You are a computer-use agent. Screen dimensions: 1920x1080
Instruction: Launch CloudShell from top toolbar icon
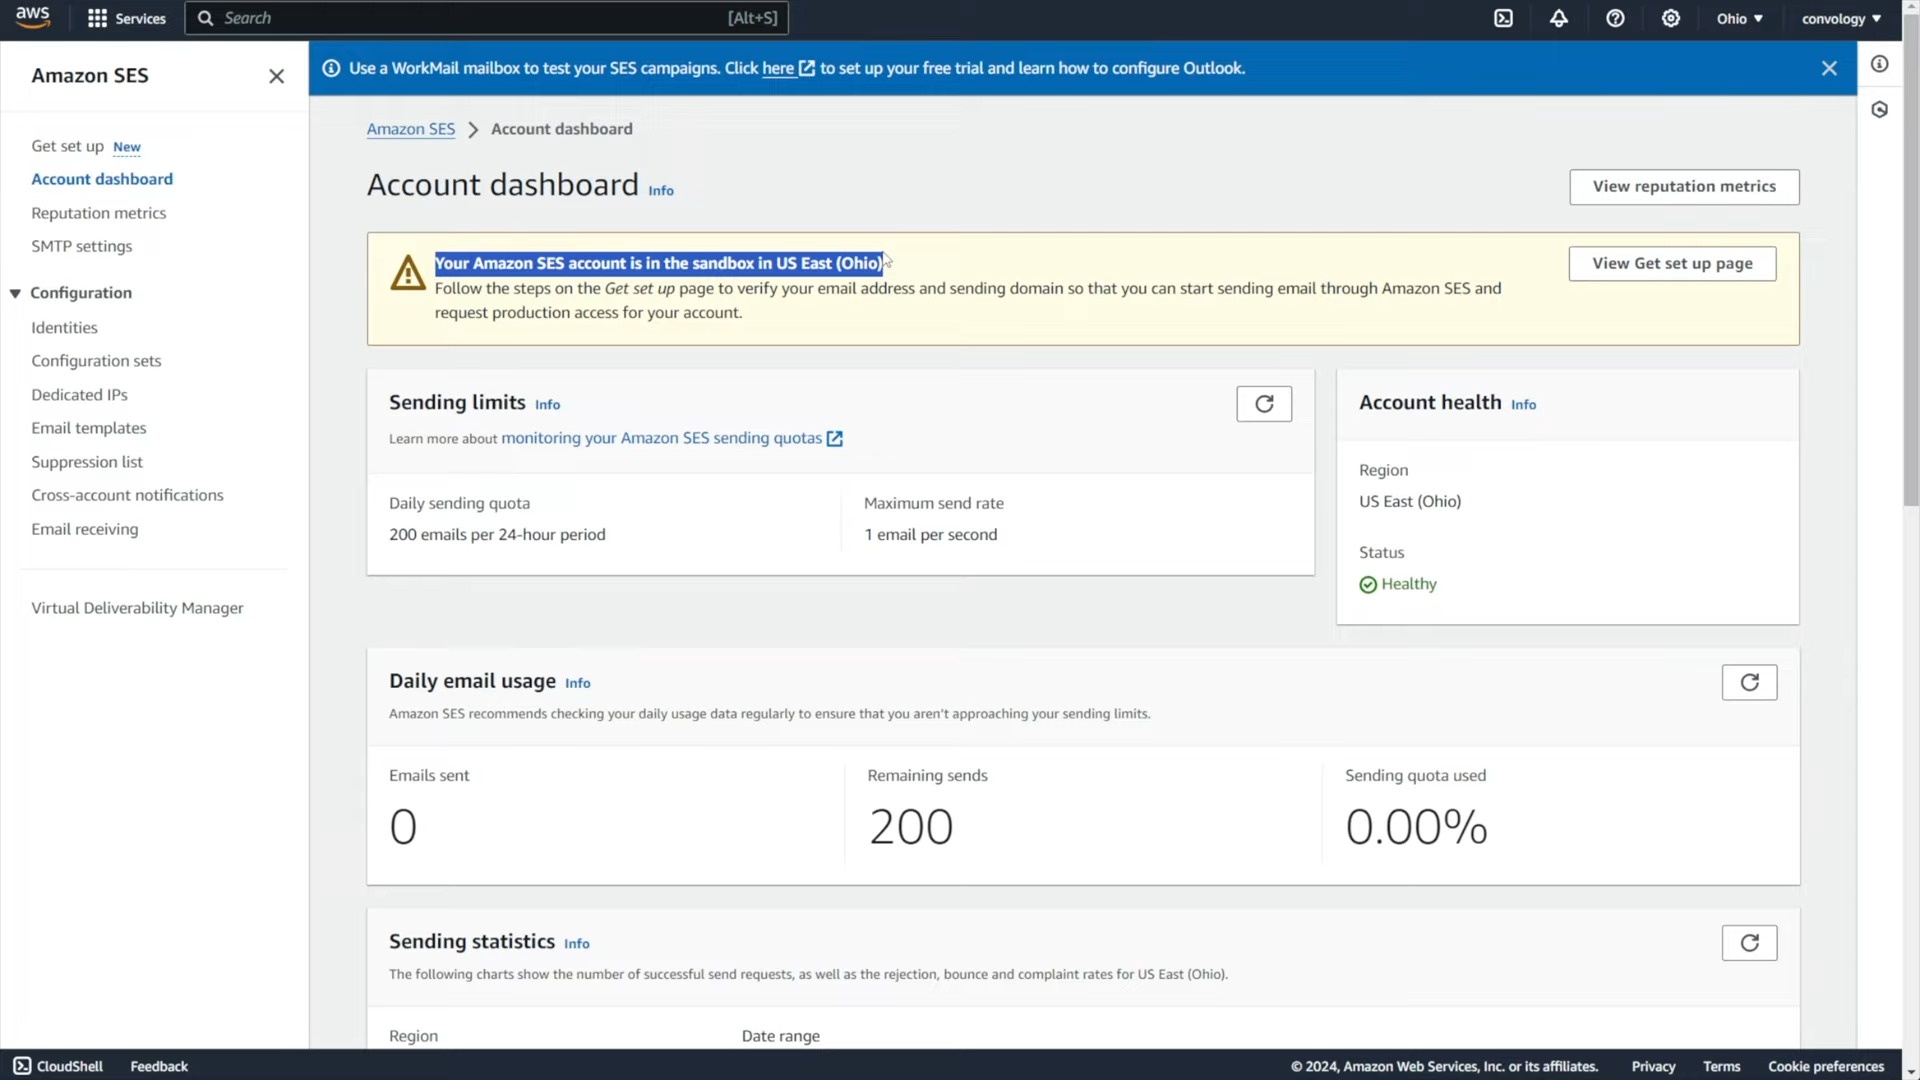pos(1503,18)
